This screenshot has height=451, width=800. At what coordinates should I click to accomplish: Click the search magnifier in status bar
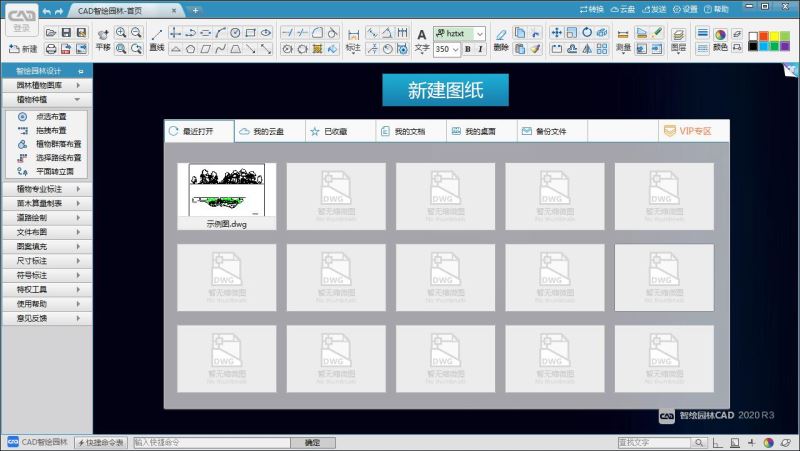tap(699, 442)
